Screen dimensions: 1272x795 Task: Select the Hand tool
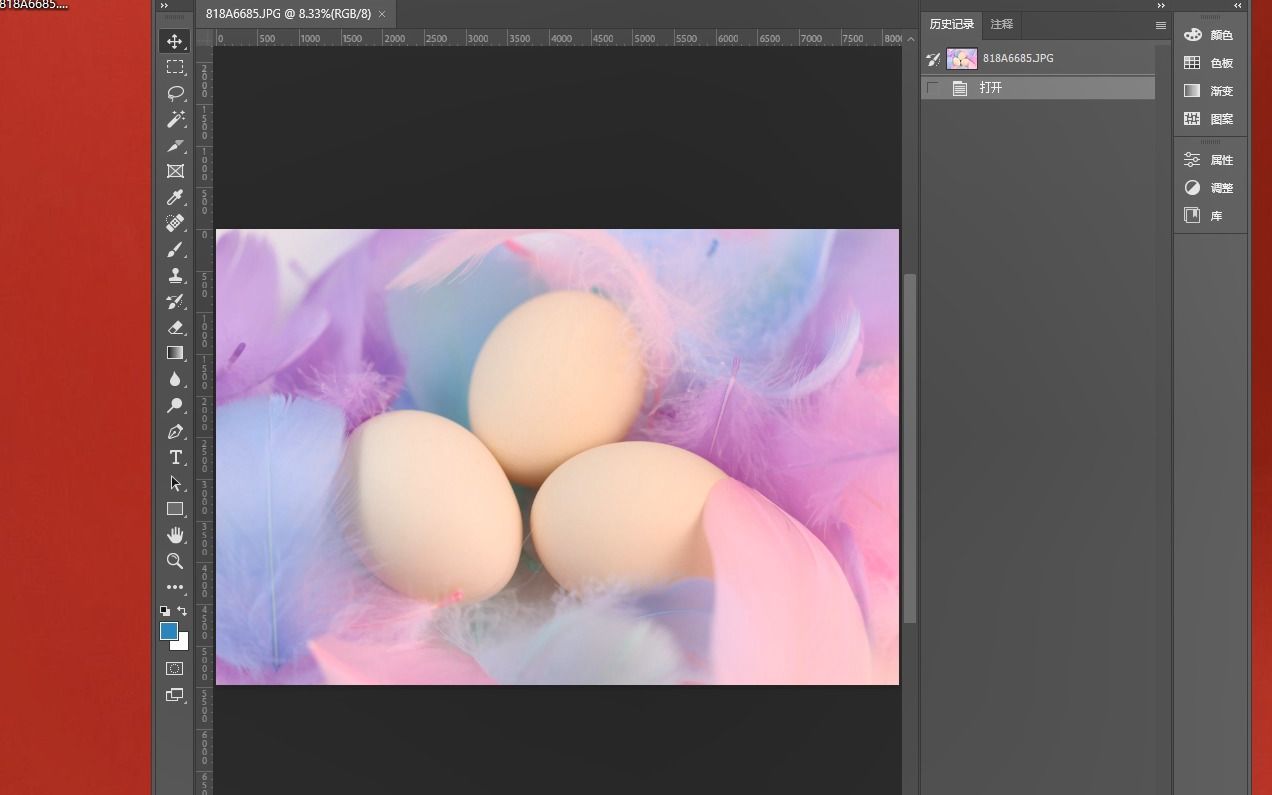(x=175, y=535)
